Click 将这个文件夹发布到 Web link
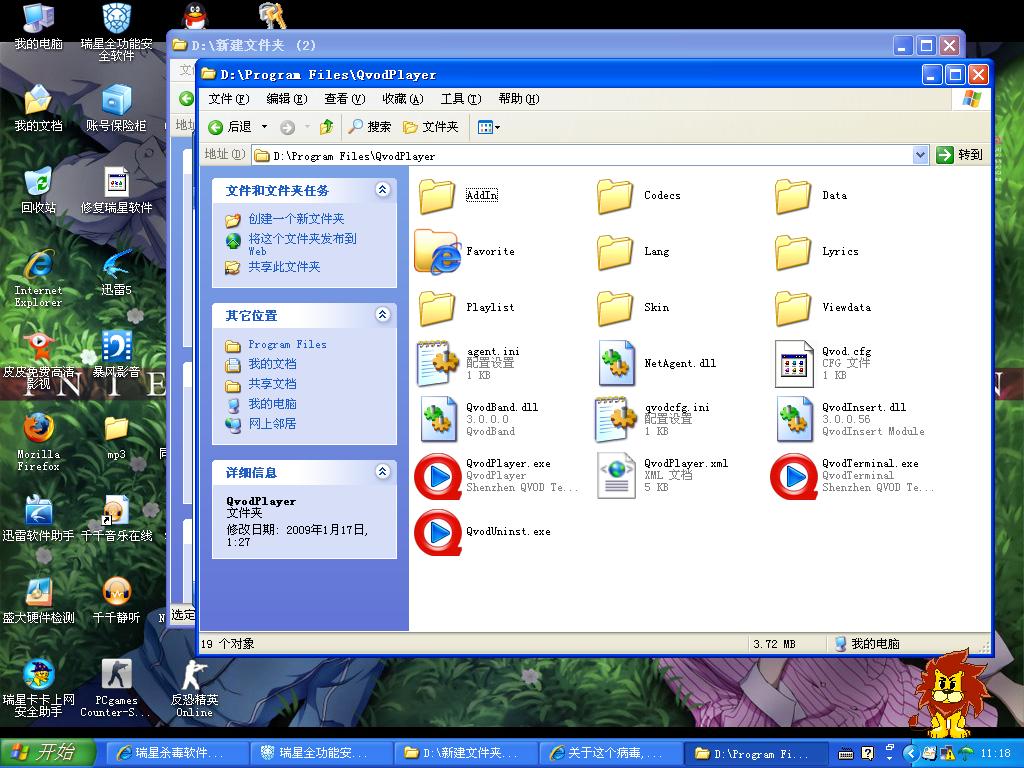The image size is (1024, 768). (302, 244)
